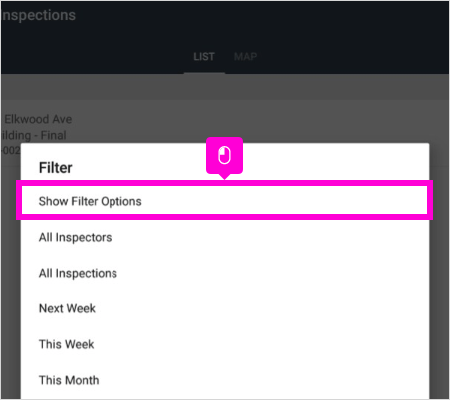450x400 pixels.
Task: Click the Building - Final inspection line
Action: (33, 135)
